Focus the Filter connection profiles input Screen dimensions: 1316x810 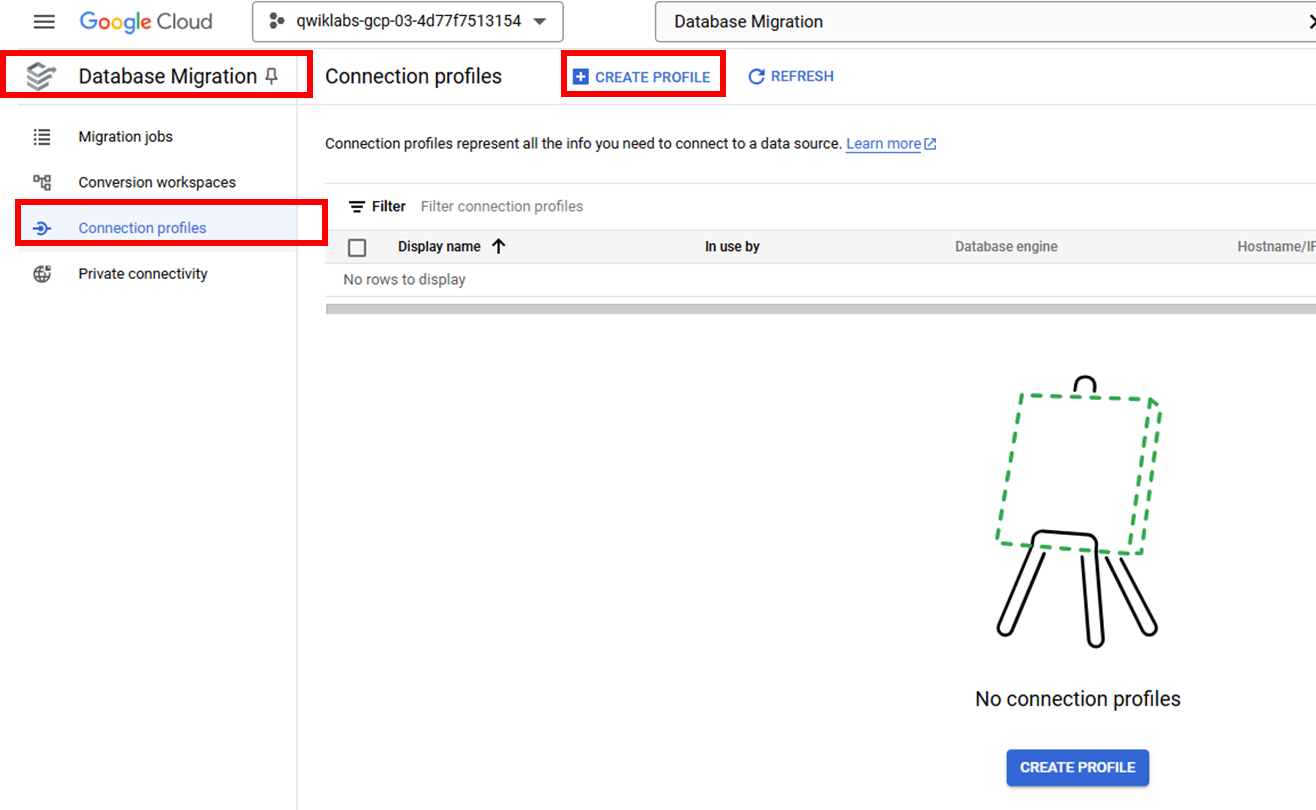point(502,206)
